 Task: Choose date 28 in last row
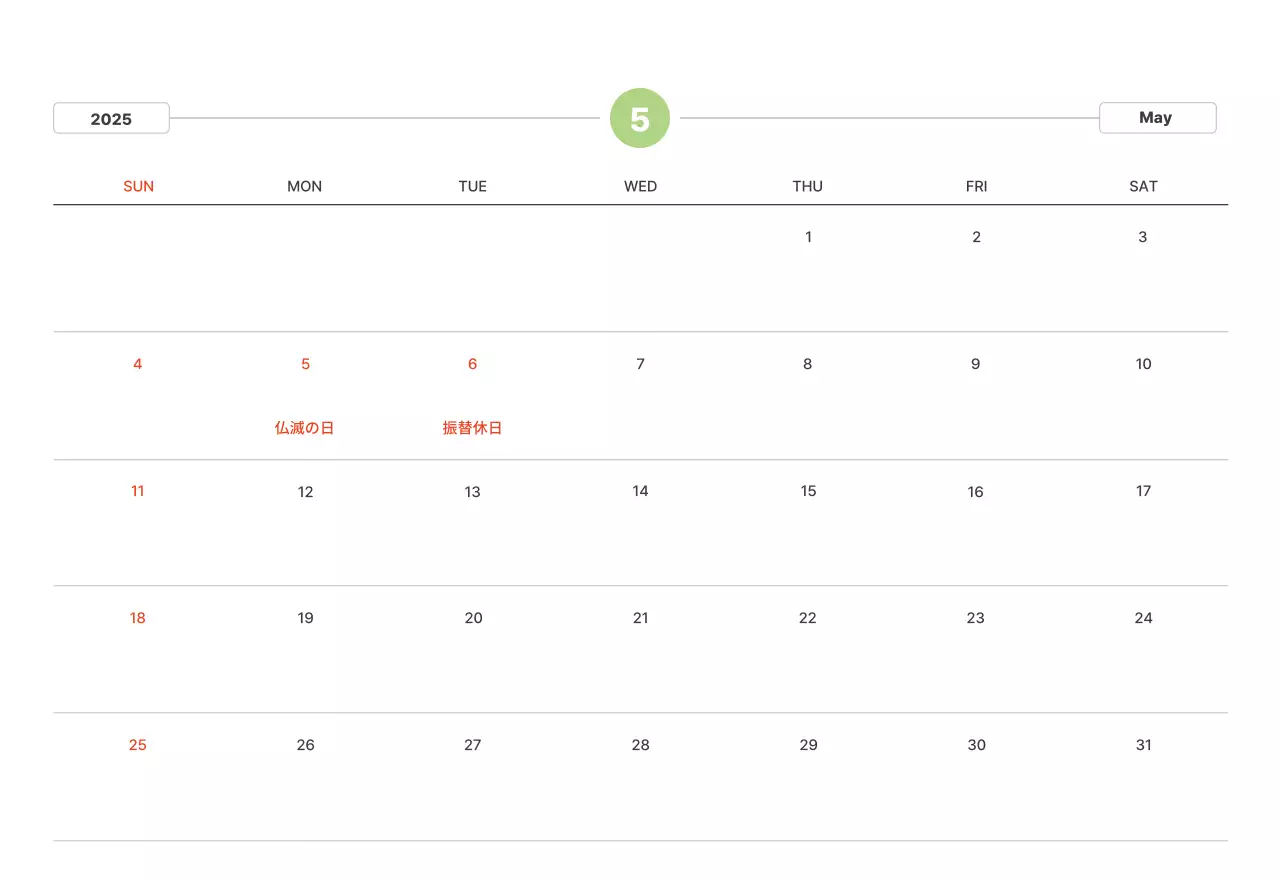coord(640,745)
